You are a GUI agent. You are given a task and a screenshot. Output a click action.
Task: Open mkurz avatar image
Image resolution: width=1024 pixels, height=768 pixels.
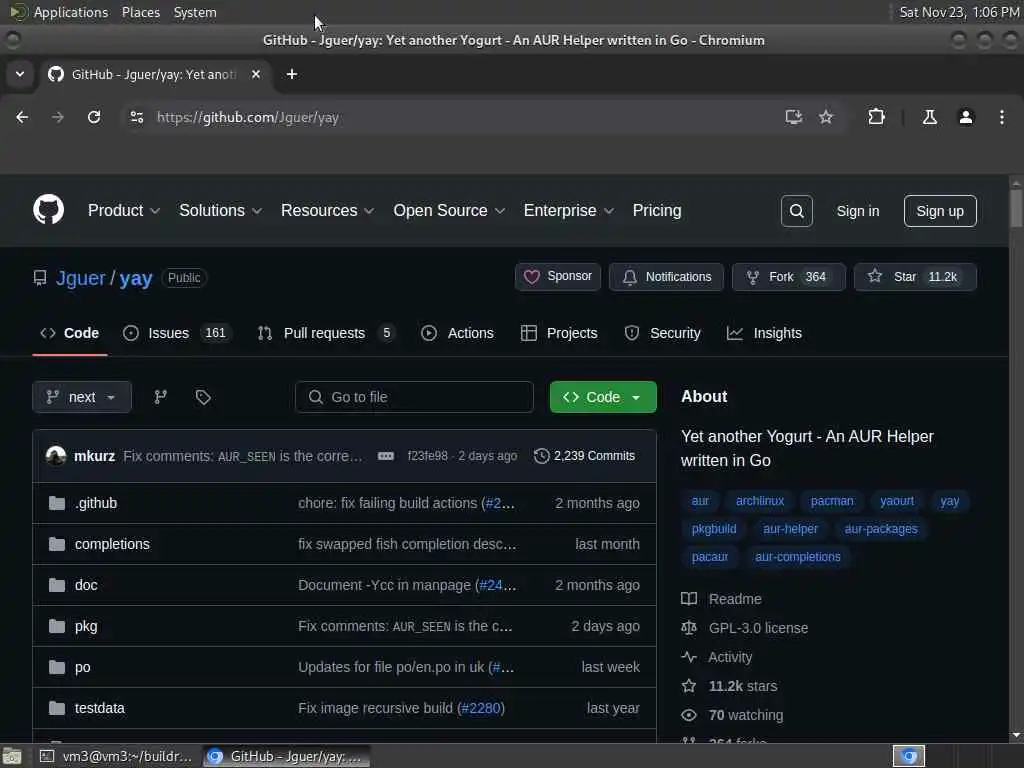[x=56, y=455]
